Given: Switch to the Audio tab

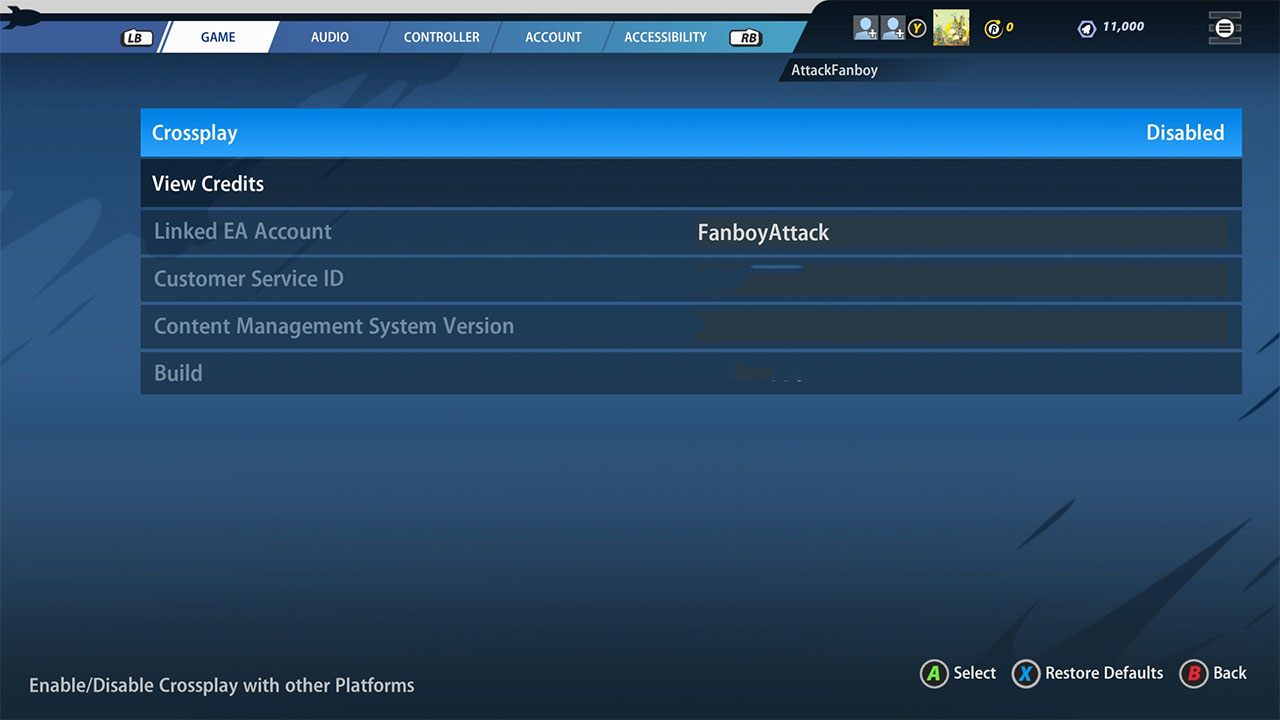Looking at the screenshot, I should tap(329, 37).
